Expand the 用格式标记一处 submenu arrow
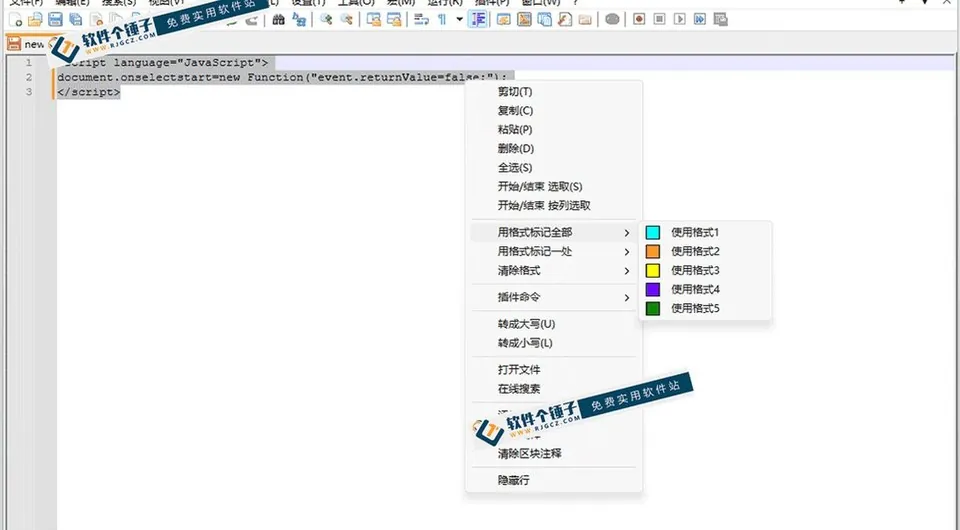960x530 pixels. [x=626, y=252]
